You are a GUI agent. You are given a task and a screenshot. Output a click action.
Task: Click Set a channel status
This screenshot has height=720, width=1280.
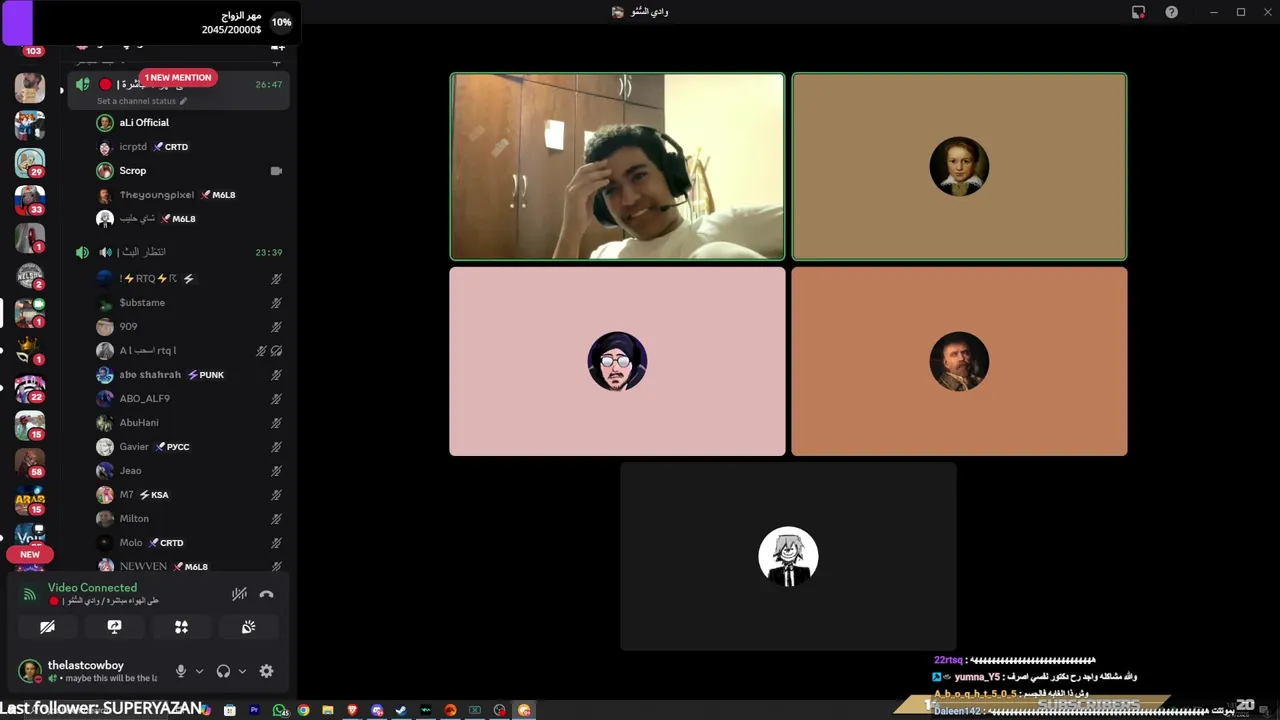tap(141, 101)
